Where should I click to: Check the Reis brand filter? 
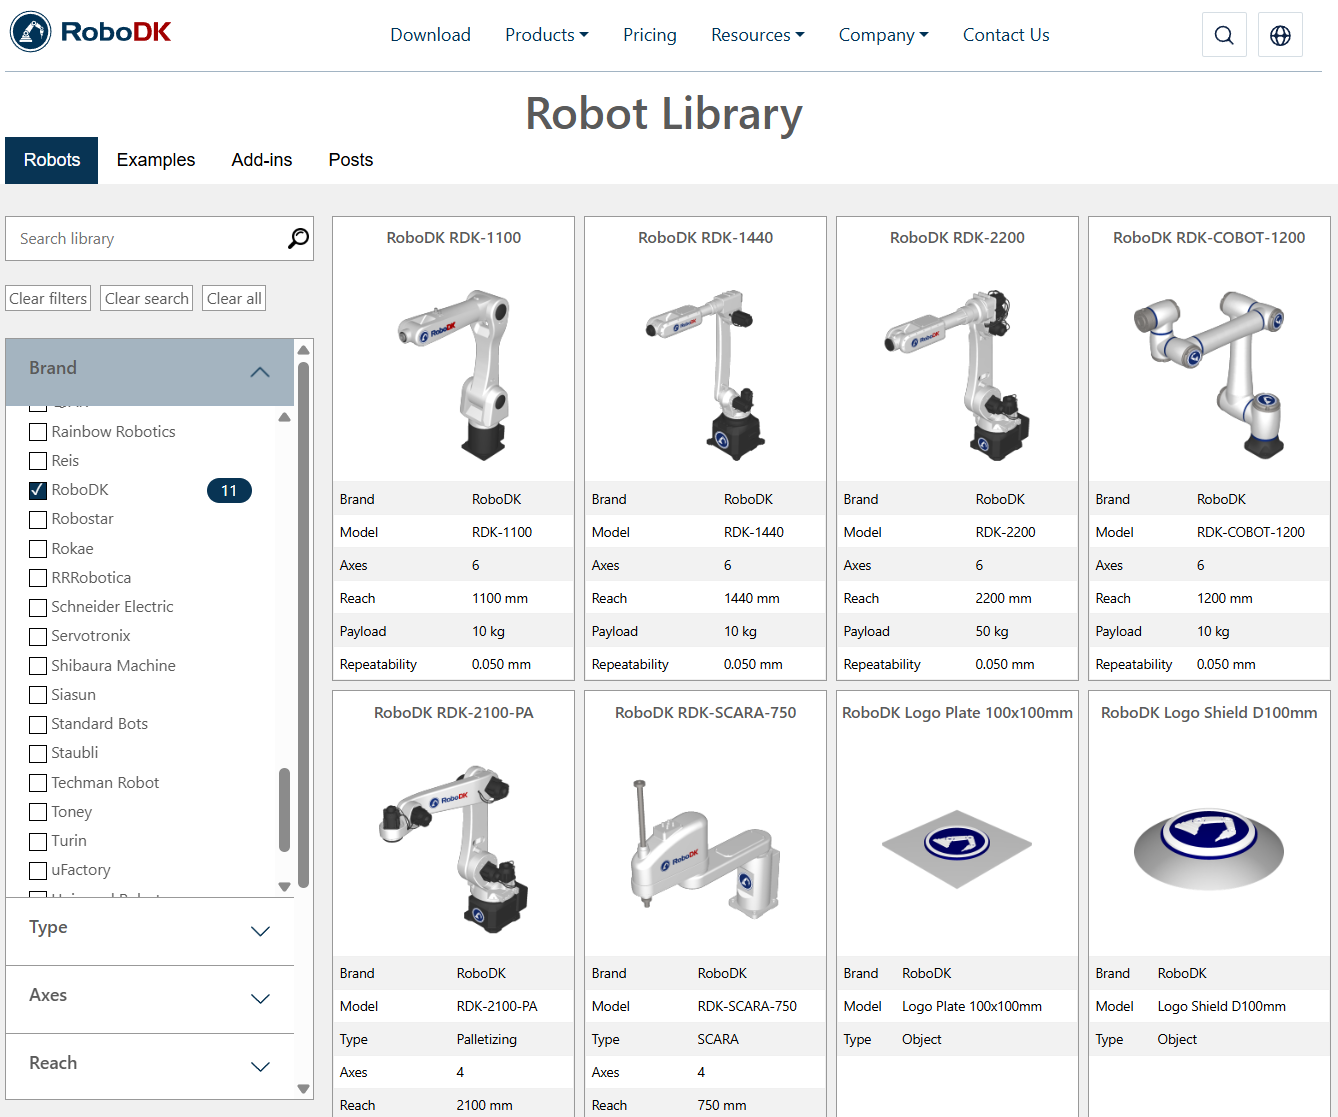tap(38, 461)
